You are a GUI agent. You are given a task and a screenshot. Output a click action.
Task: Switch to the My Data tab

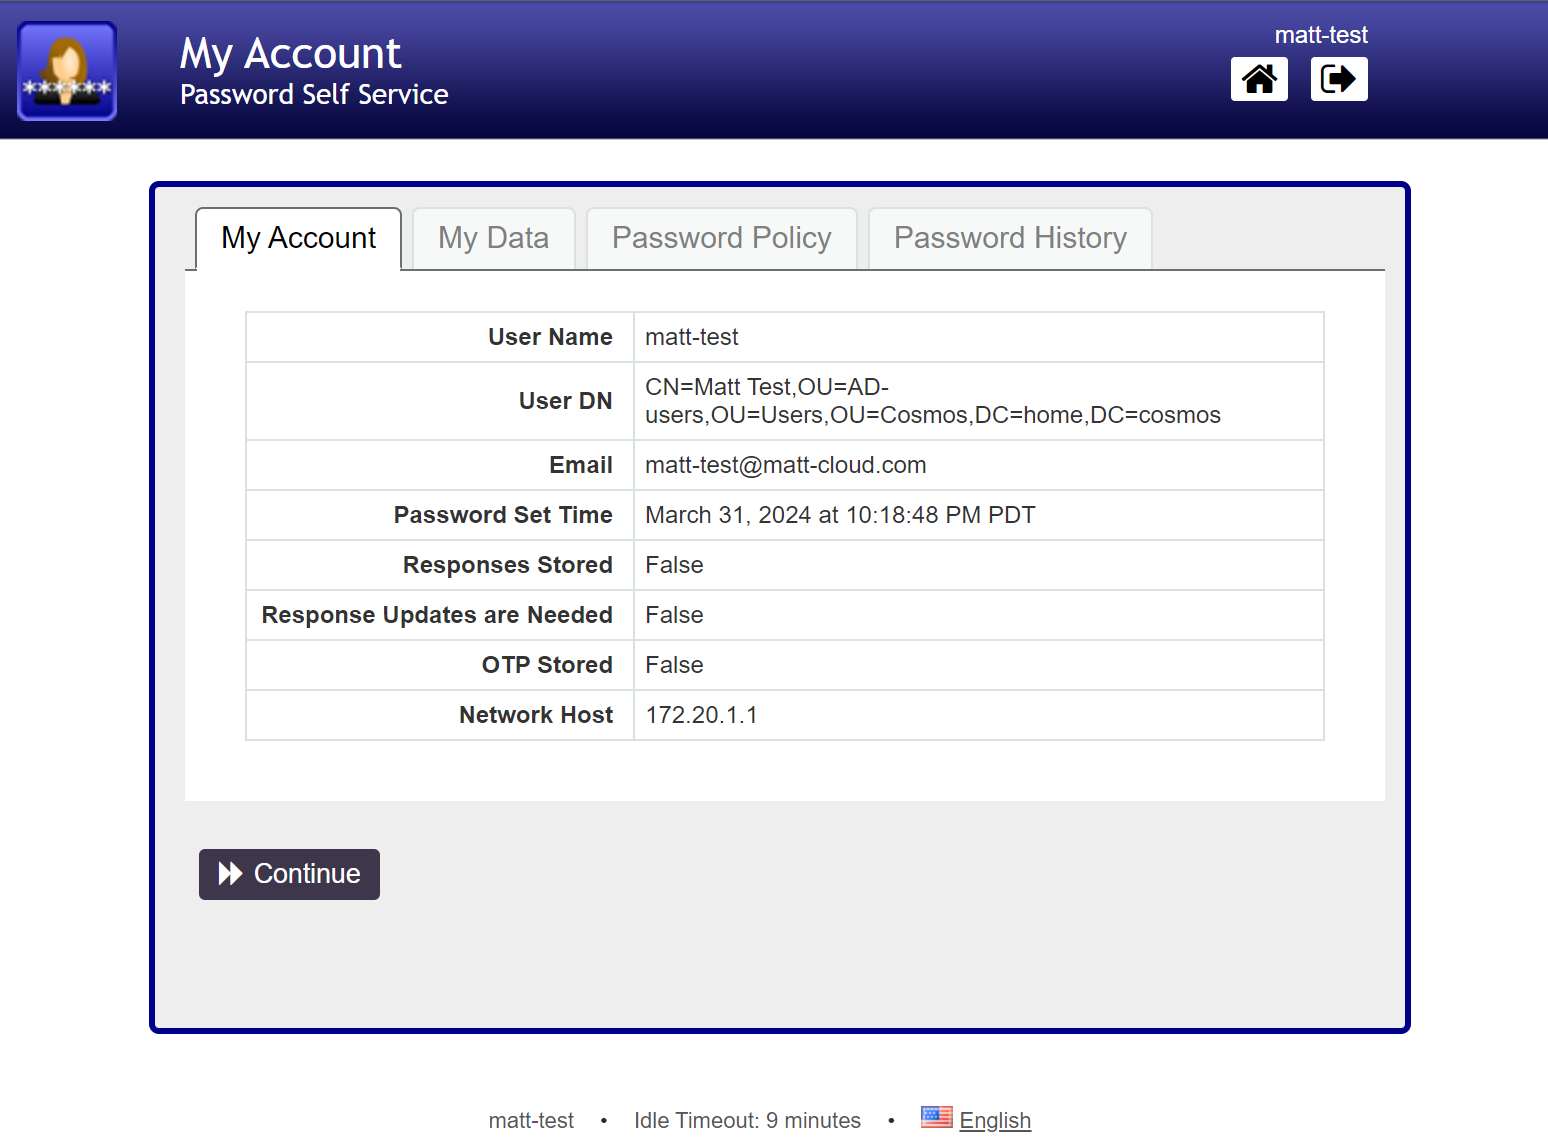point(493,238)
